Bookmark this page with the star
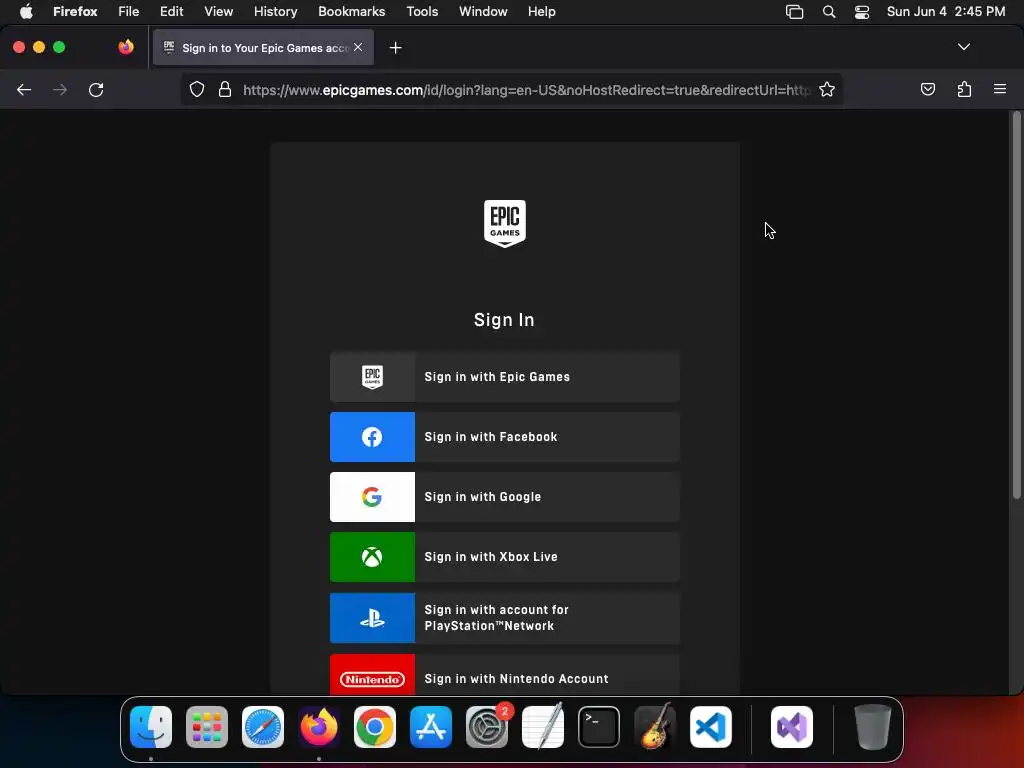 point(827,89)
